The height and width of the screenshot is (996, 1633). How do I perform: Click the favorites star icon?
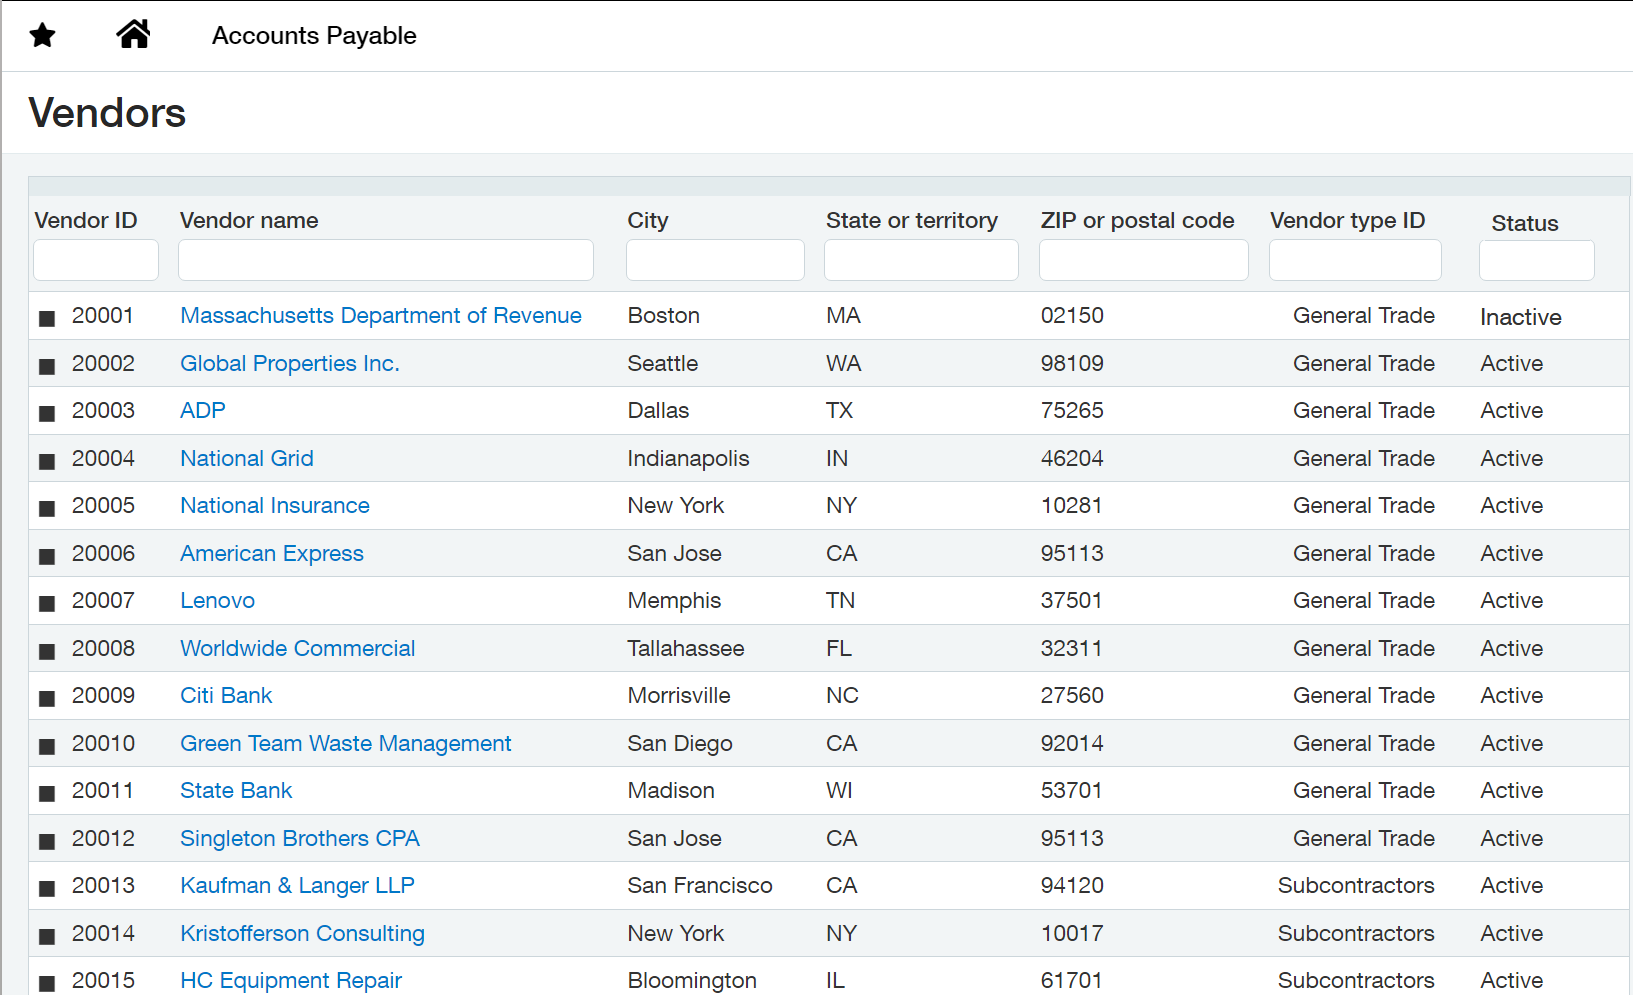click(x=42, y=36)
